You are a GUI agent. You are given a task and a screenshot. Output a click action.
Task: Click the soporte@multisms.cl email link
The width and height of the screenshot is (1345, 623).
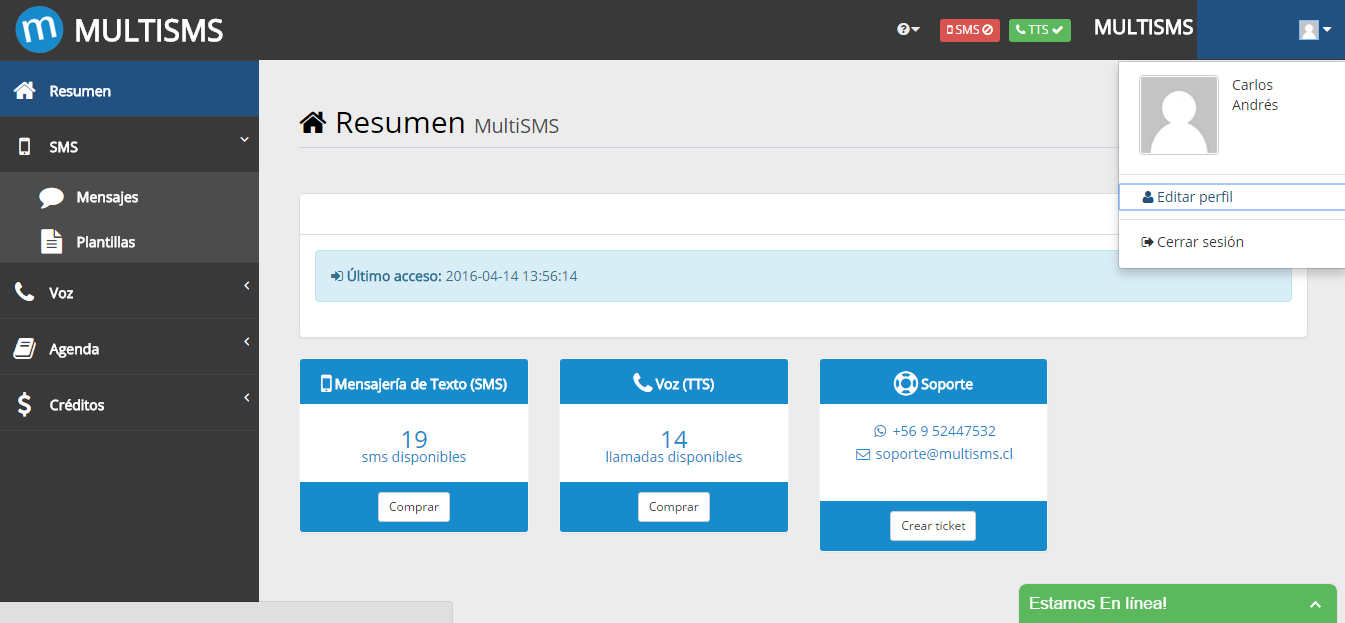coord(944,454)
